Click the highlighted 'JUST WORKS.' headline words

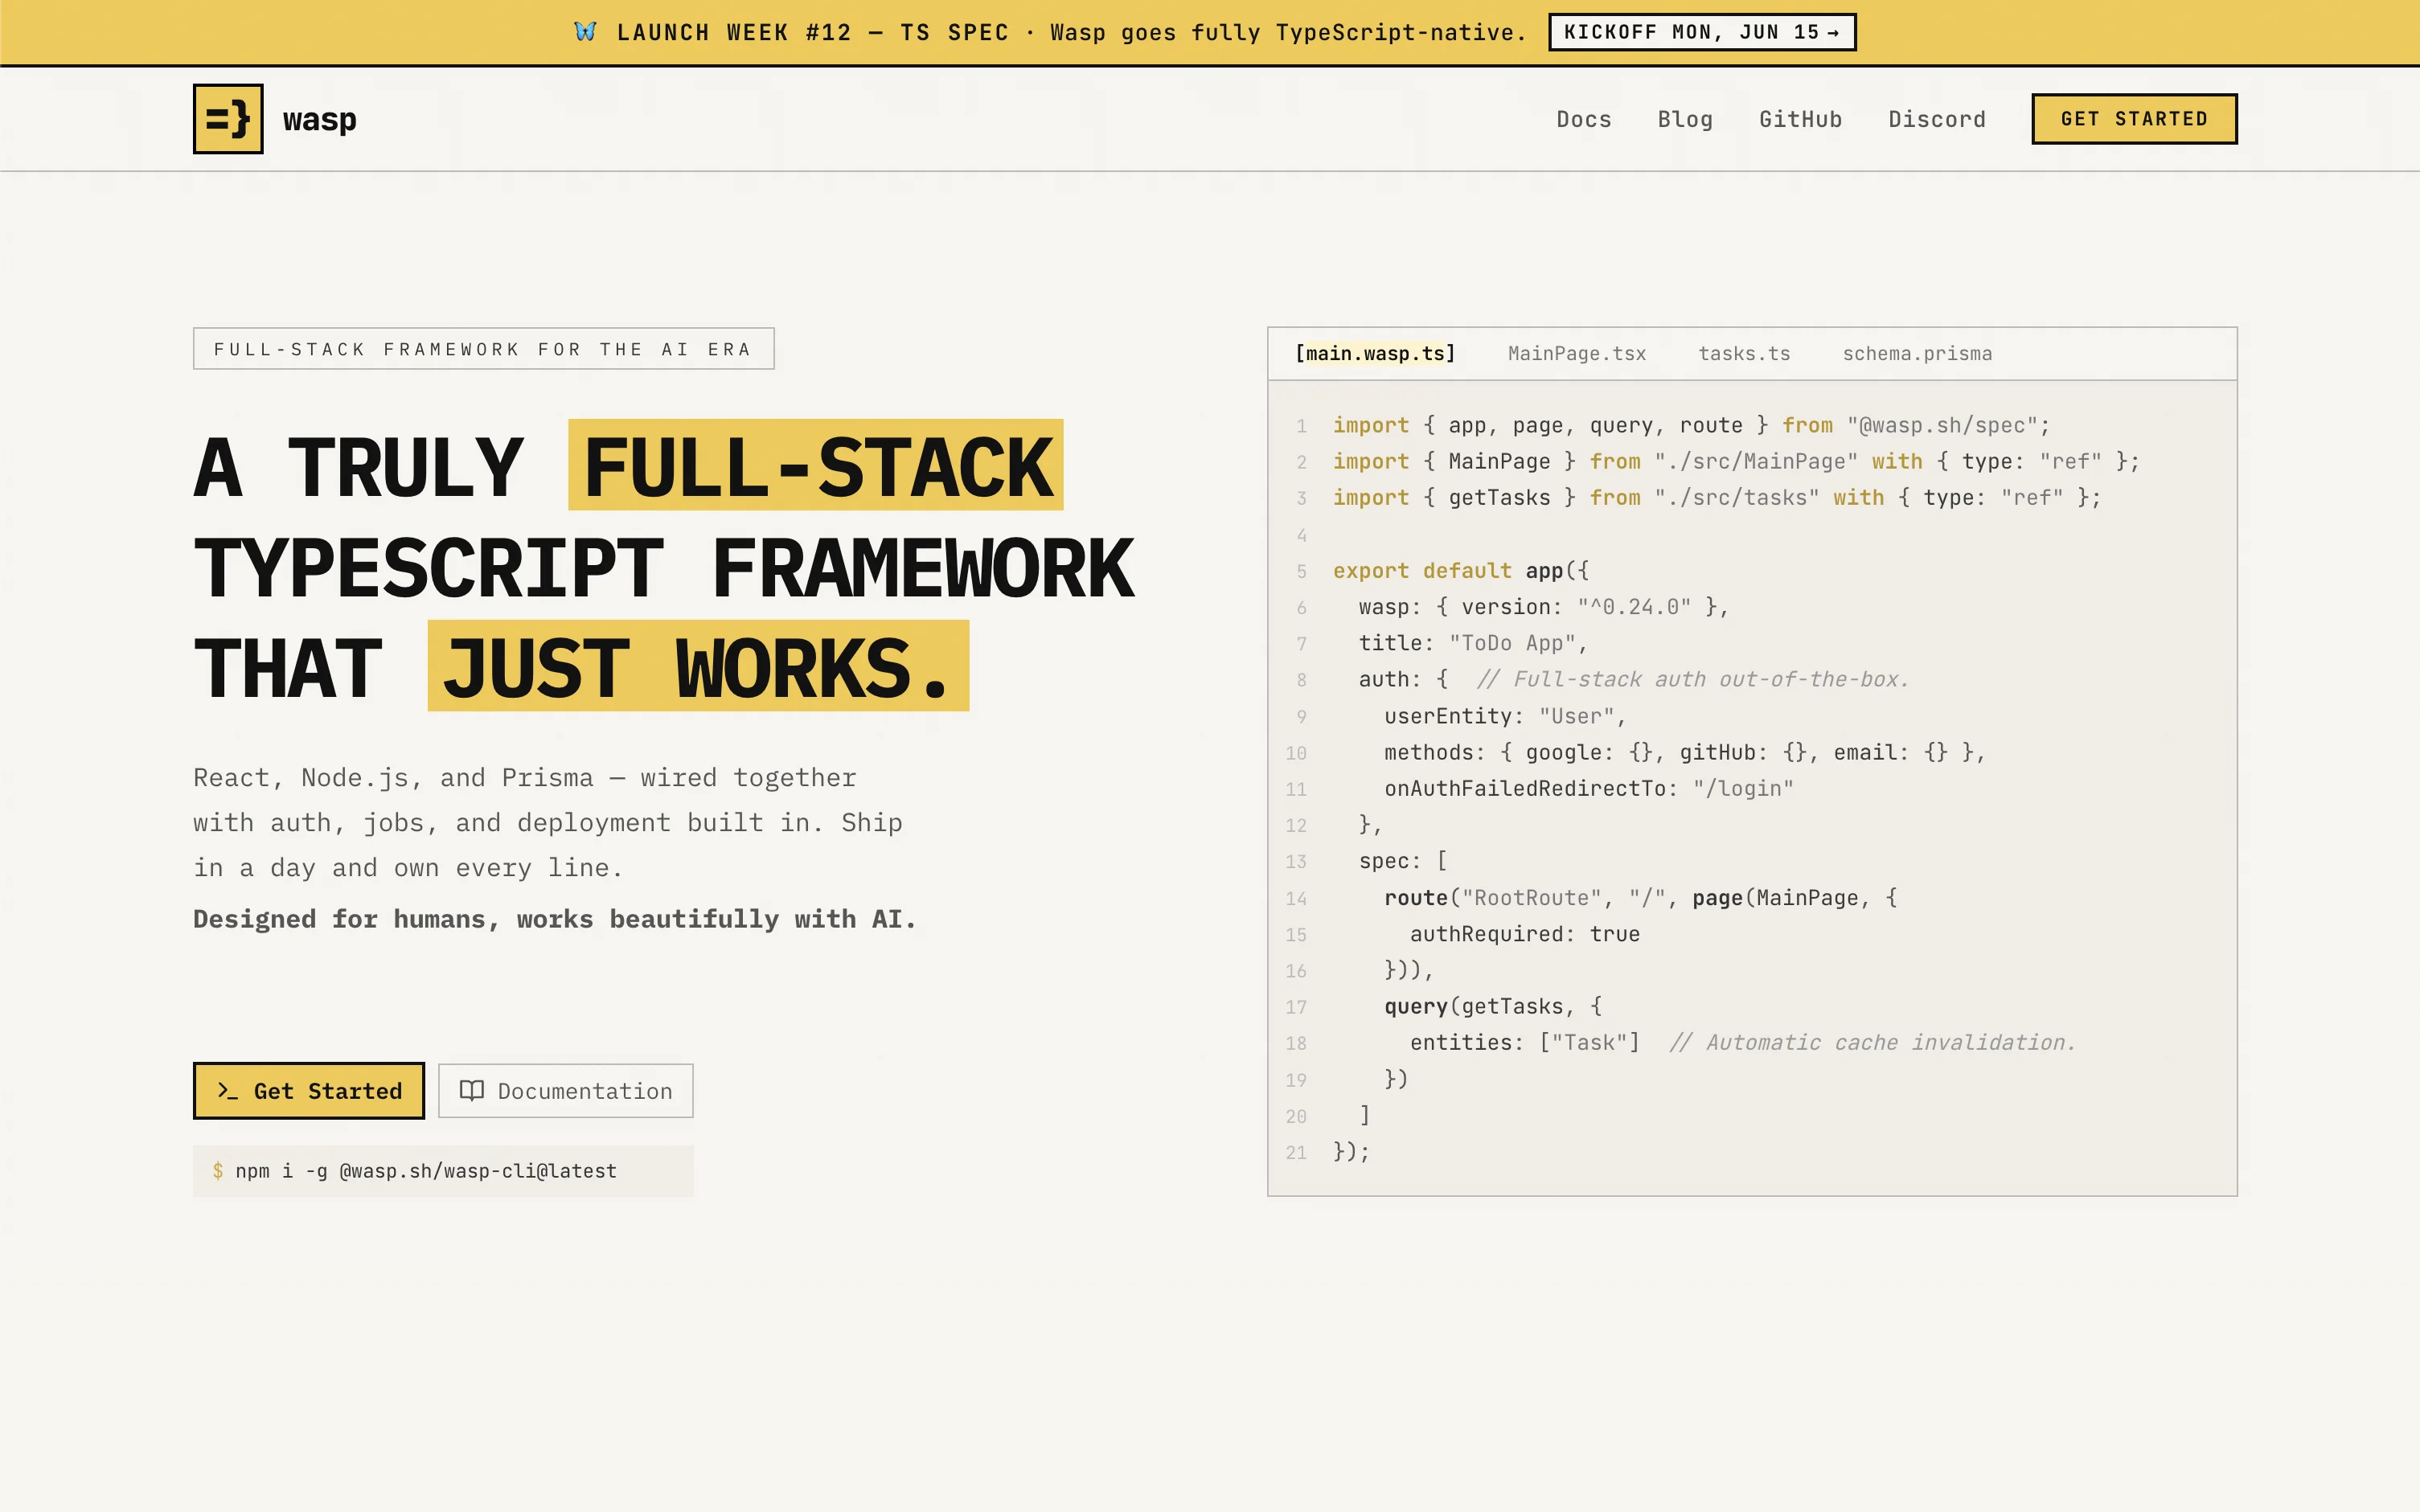[x=698, y=667]
